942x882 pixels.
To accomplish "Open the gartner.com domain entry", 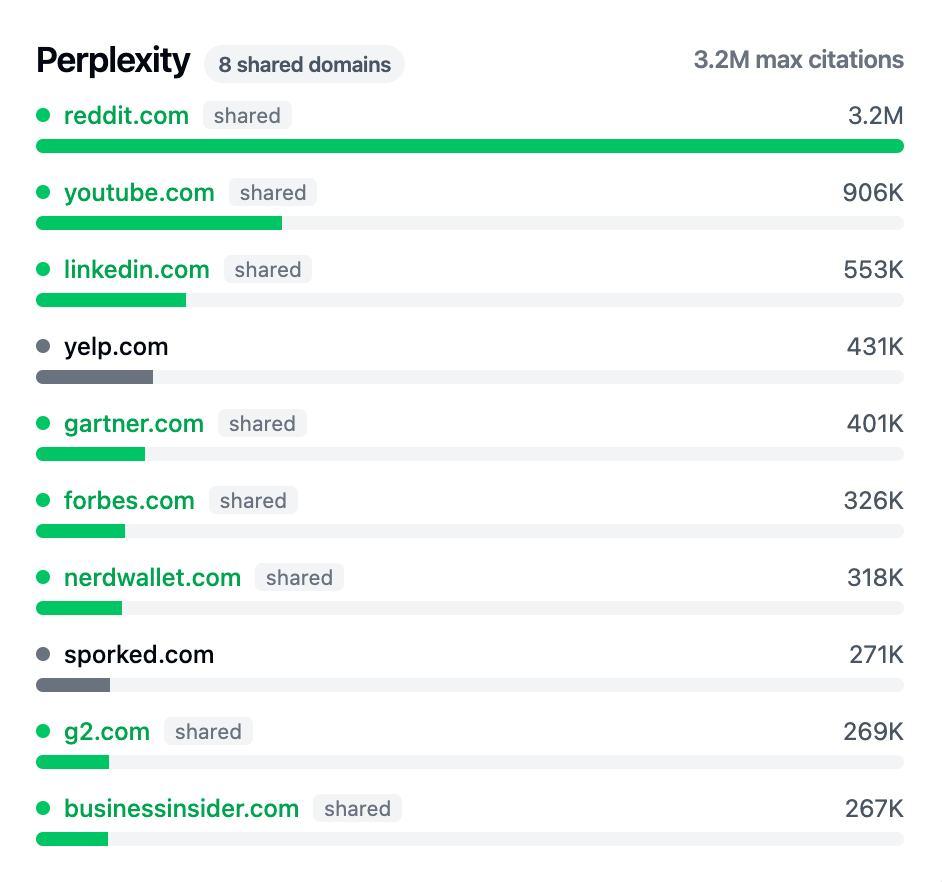I will (x=134, y=423).
